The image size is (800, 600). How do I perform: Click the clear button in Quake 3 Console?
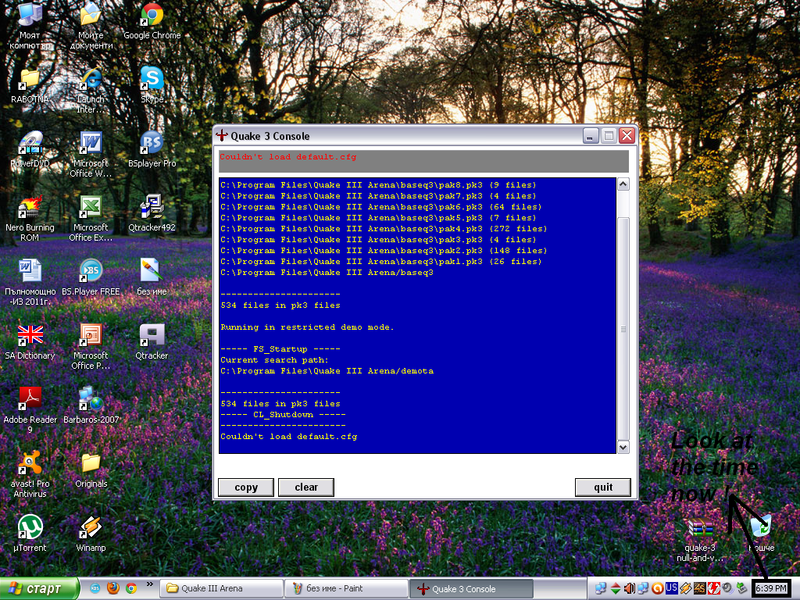point(306,487)
